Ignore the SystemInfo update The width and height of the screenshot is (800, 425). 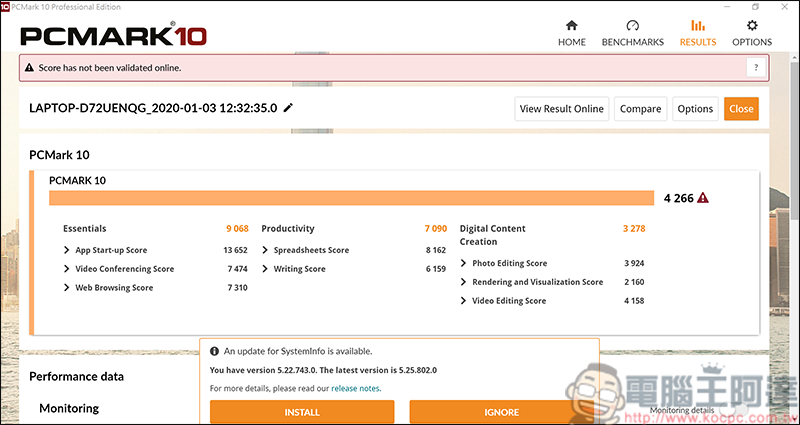(x=502, y=412)
